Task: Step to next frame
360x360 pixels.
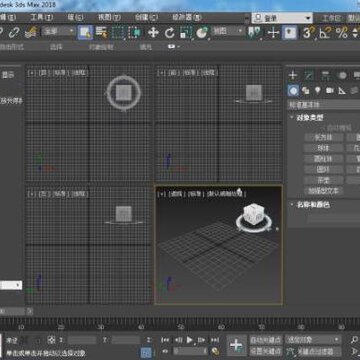Action: 201,340
